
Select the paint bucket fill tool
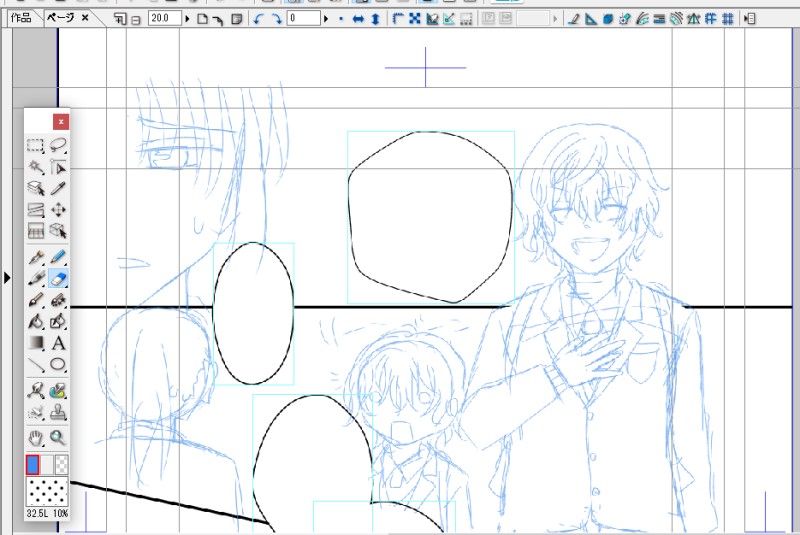[35, 321]
